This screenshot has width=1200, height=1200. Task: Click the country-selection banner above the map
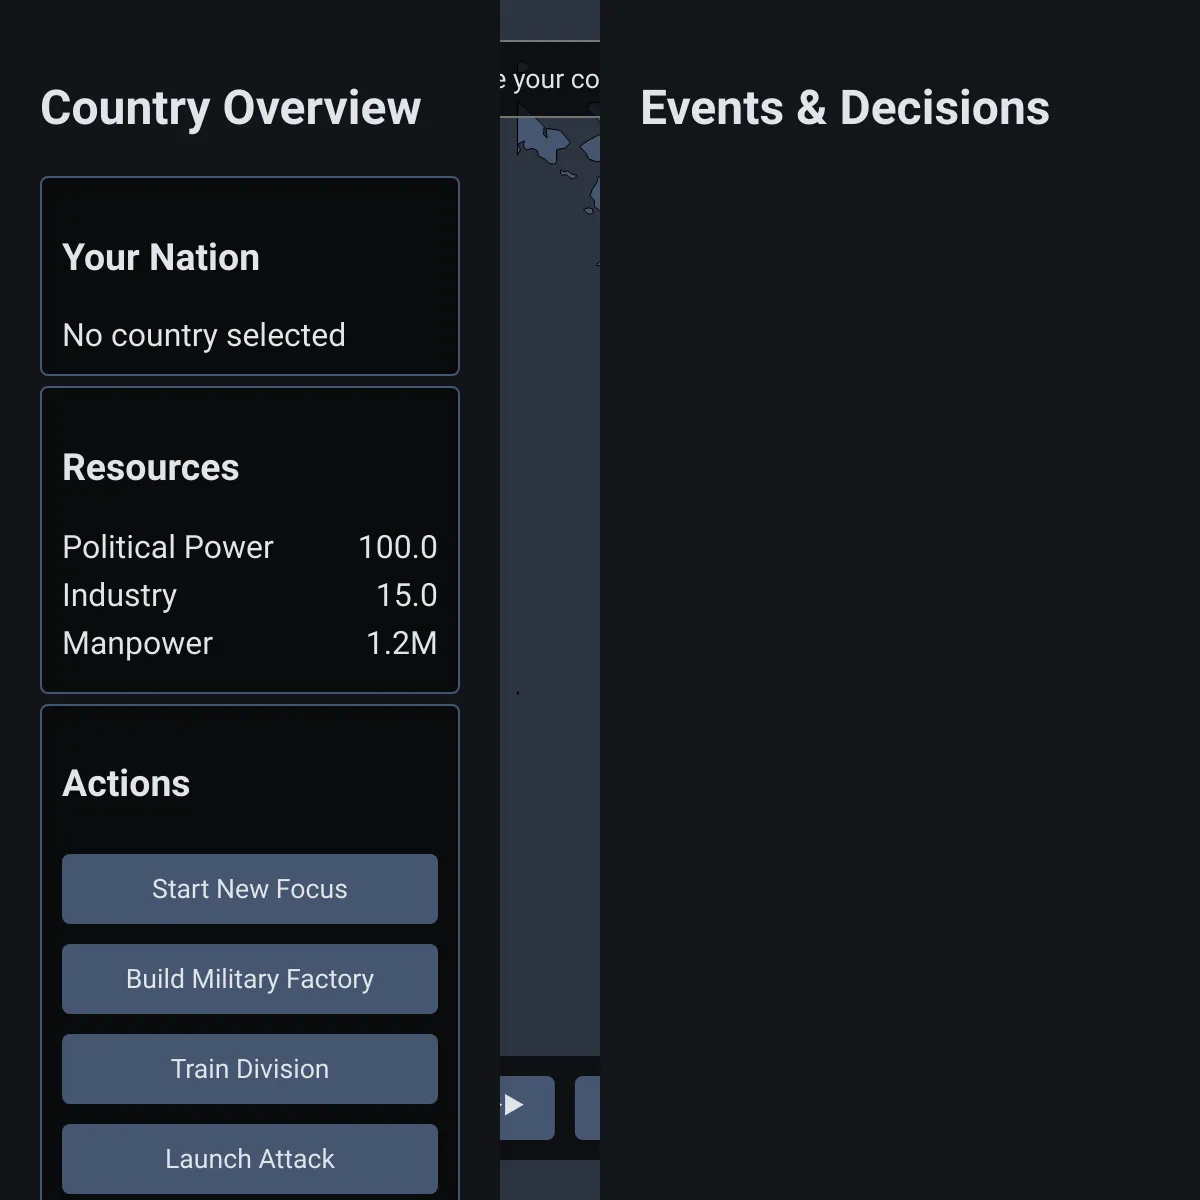(550, 79)
